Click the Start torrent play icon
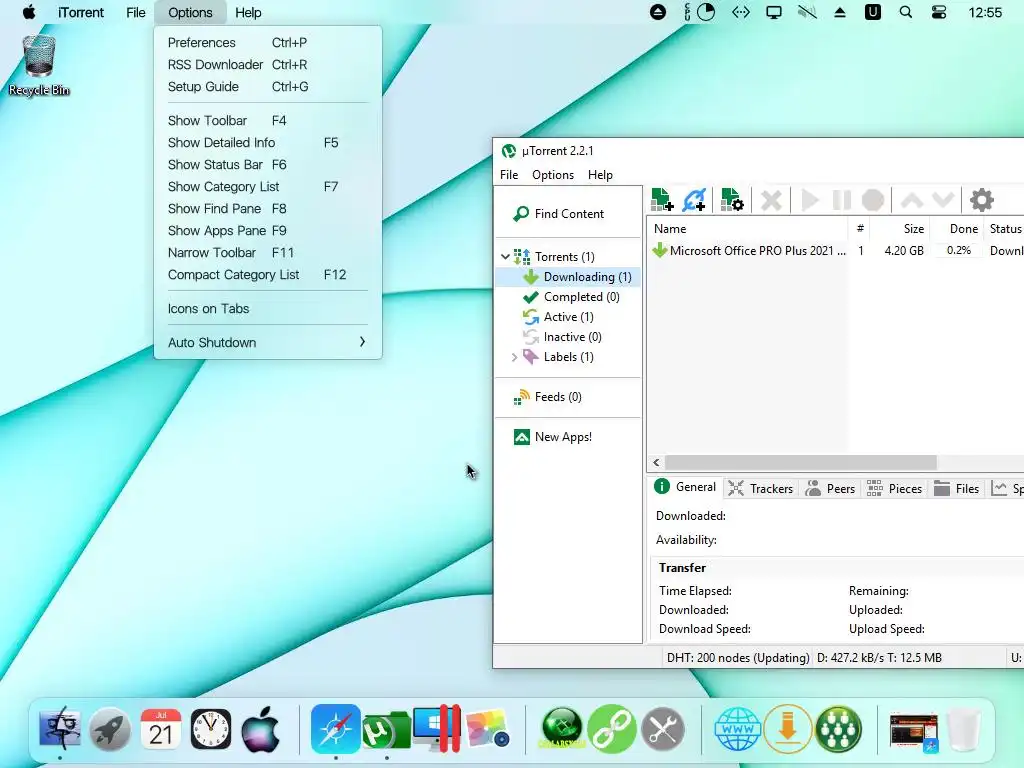Image resolution: width=1024 pixels, height=768 pixels. (810, 200)
